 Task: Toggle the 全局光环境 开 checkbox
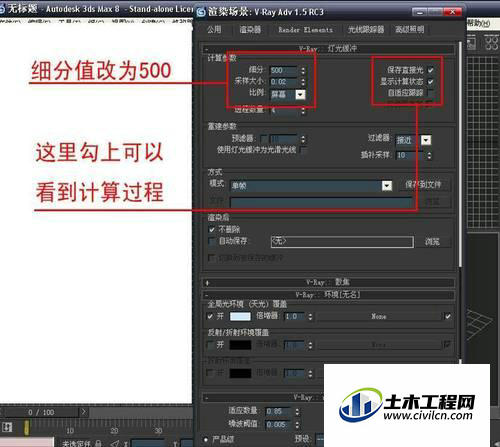point(210,316)
